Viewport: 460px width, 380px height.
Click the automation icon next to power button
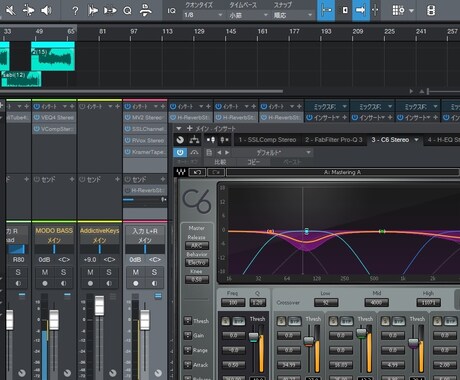click(194, 153)
